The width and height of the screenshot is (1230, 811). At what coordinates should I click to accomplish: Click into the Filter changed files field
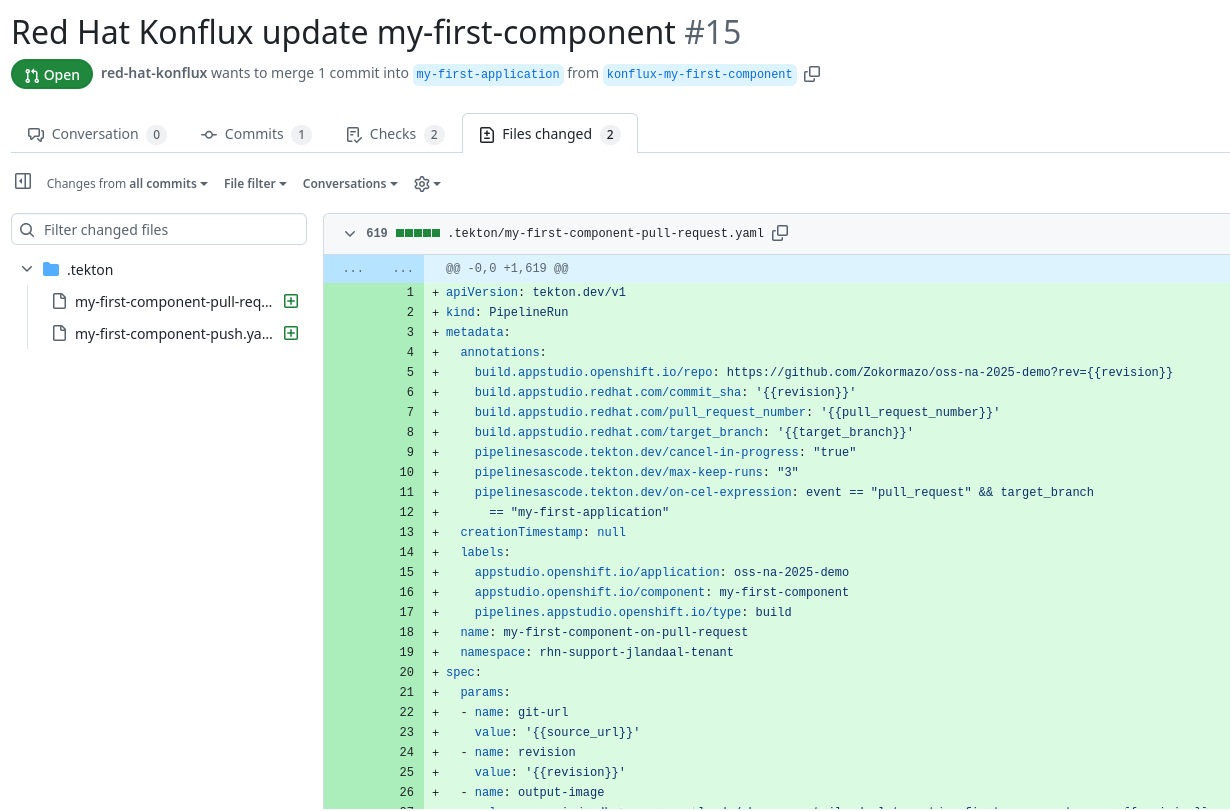click(160, 229)
